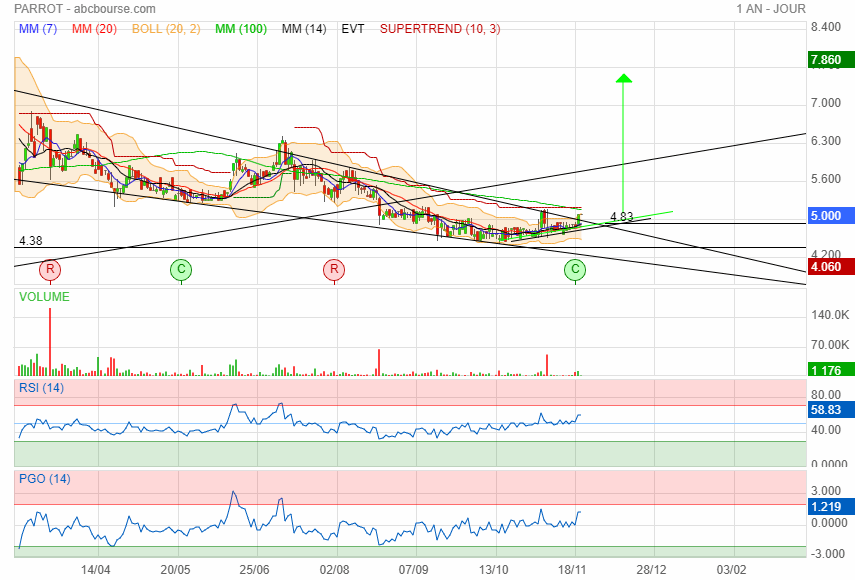The height and width of the screenshot is (580, 855).
Task: Select the MM (7) legend label
Action: point(38,29)
